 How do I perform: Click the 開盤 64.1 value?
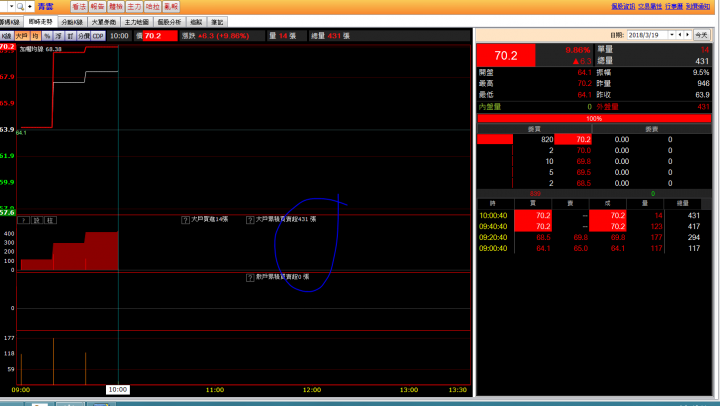click(584, 73)
